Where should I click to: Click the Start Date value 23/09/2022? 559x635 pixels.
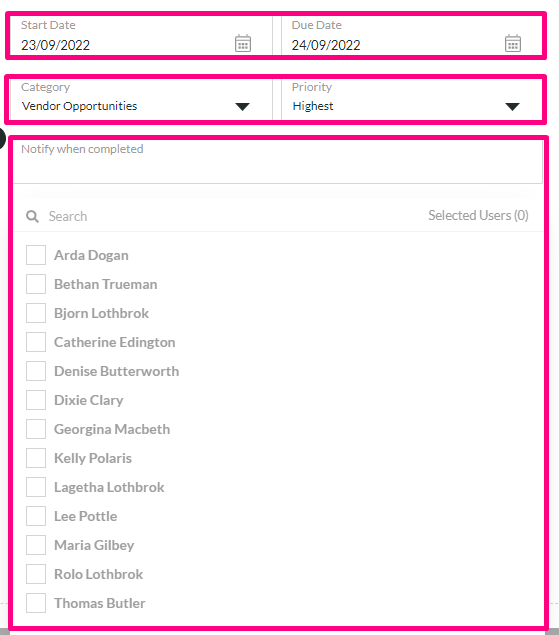pos(55,45)
